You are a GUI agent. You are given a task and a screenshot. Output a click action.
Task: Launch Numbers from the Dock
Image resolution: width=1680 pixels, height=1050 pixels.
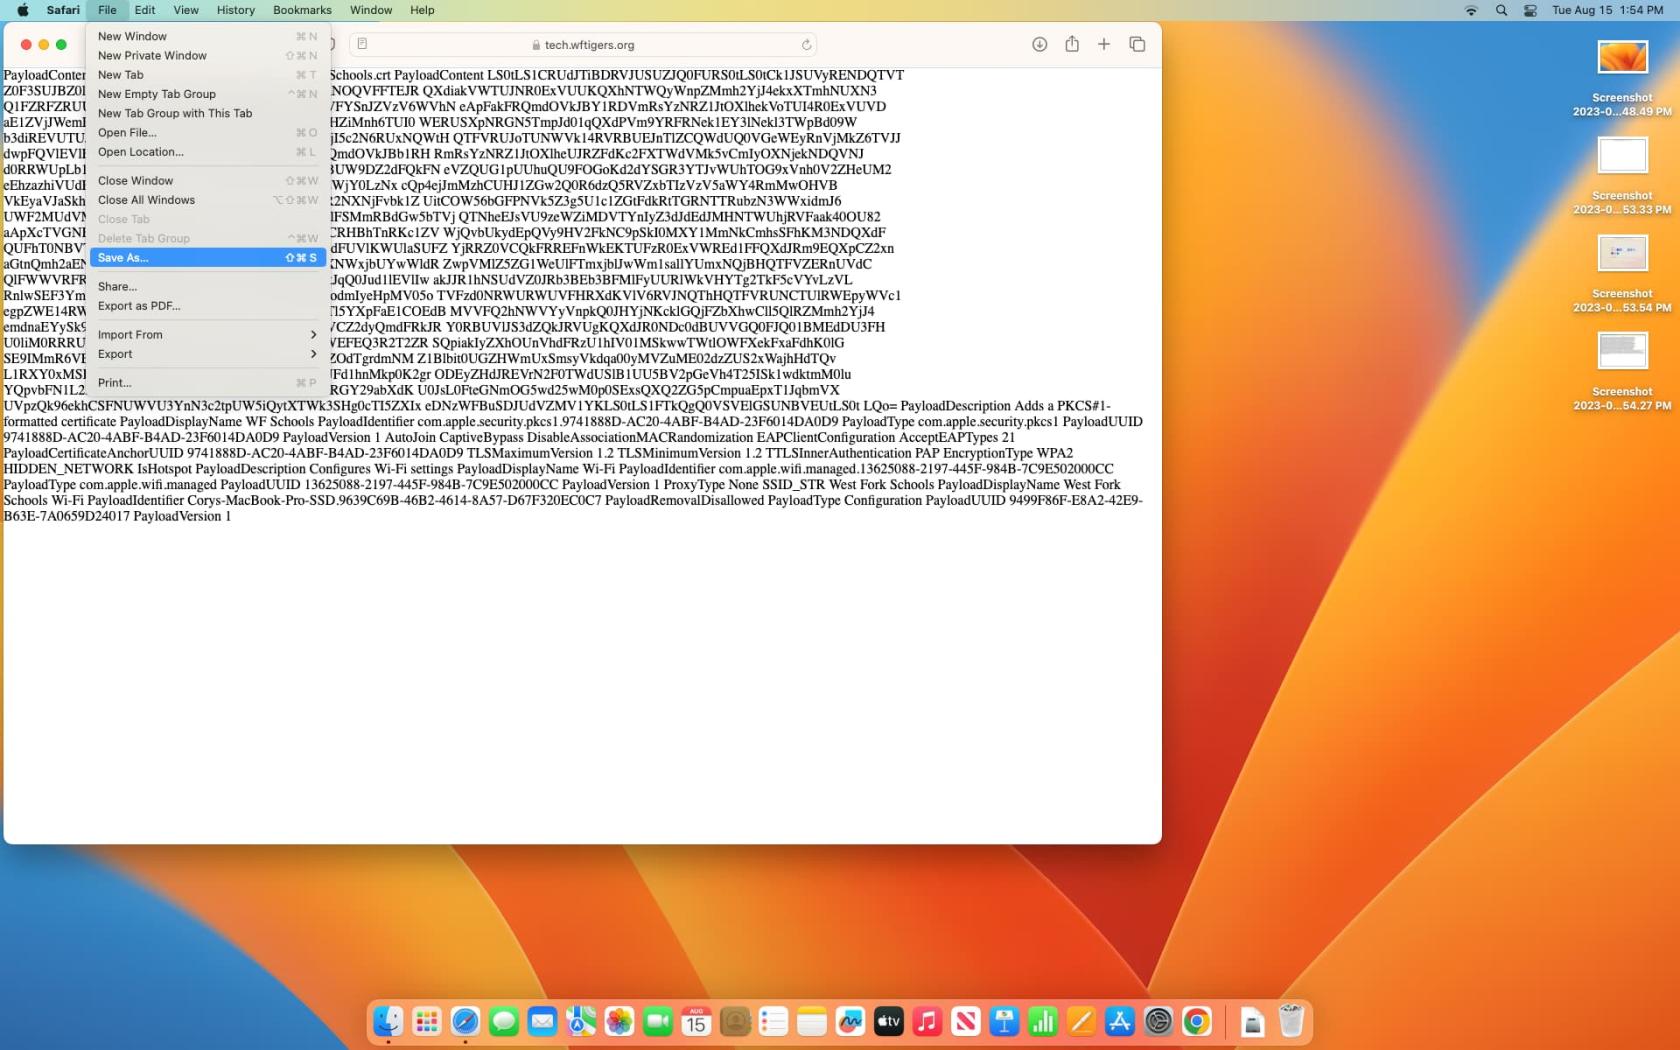click(x=1043, y=1021)
